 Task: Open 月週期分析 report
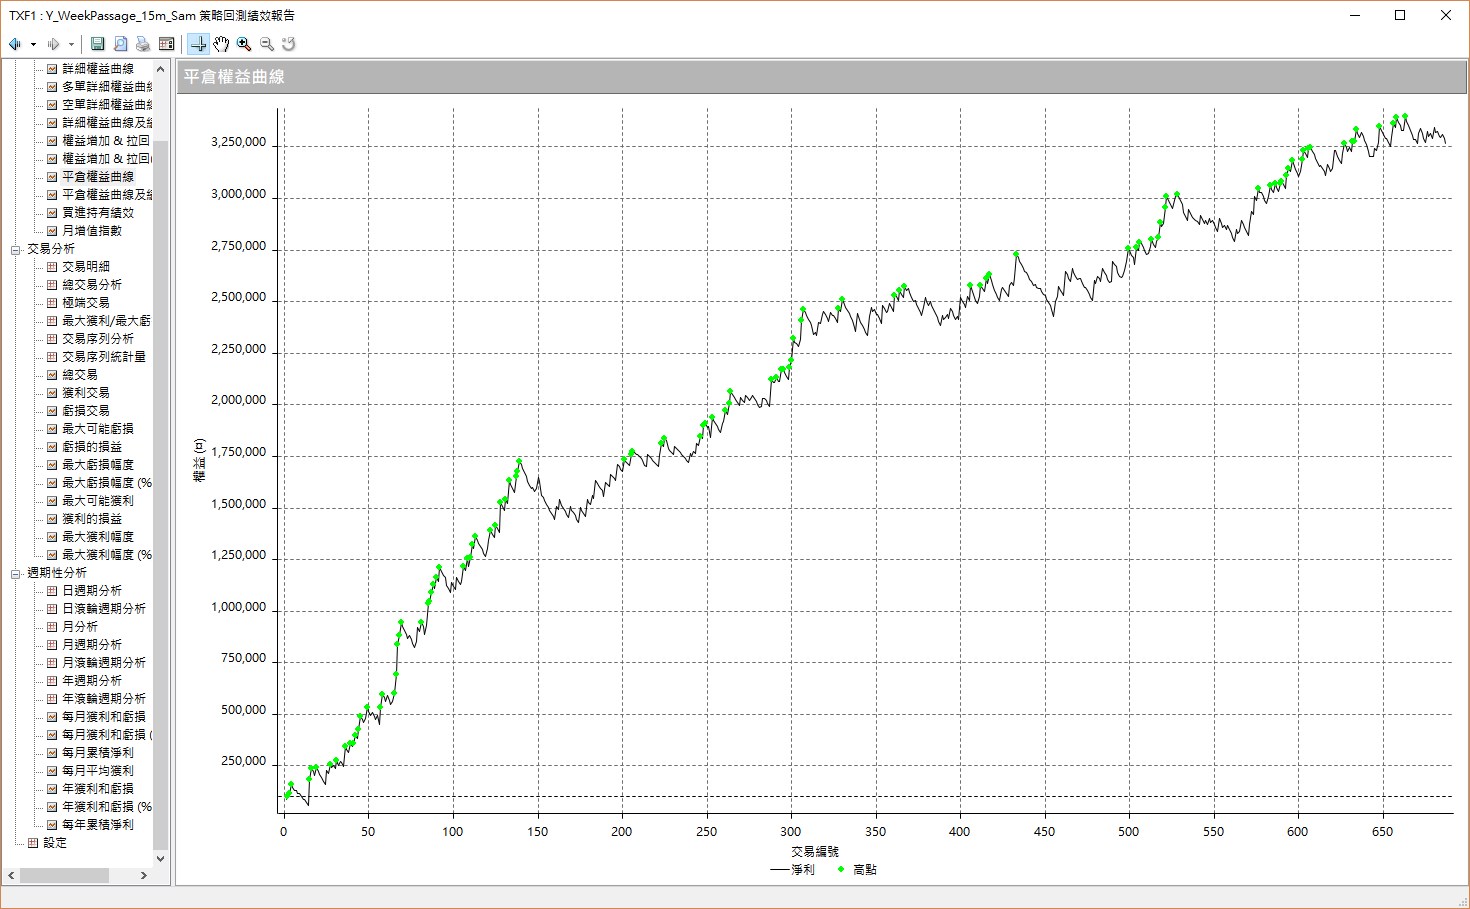click(92, 645)
